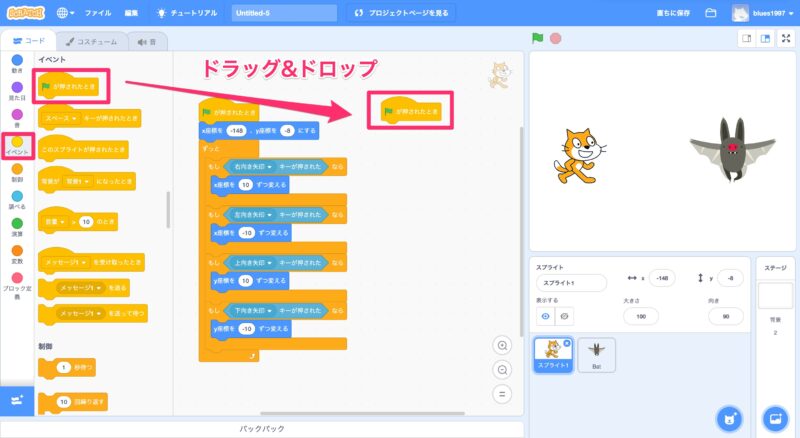The width and height of the screenshot is (800, 438).
Task: Zoom in the code workspace
Action: [503, 345]
